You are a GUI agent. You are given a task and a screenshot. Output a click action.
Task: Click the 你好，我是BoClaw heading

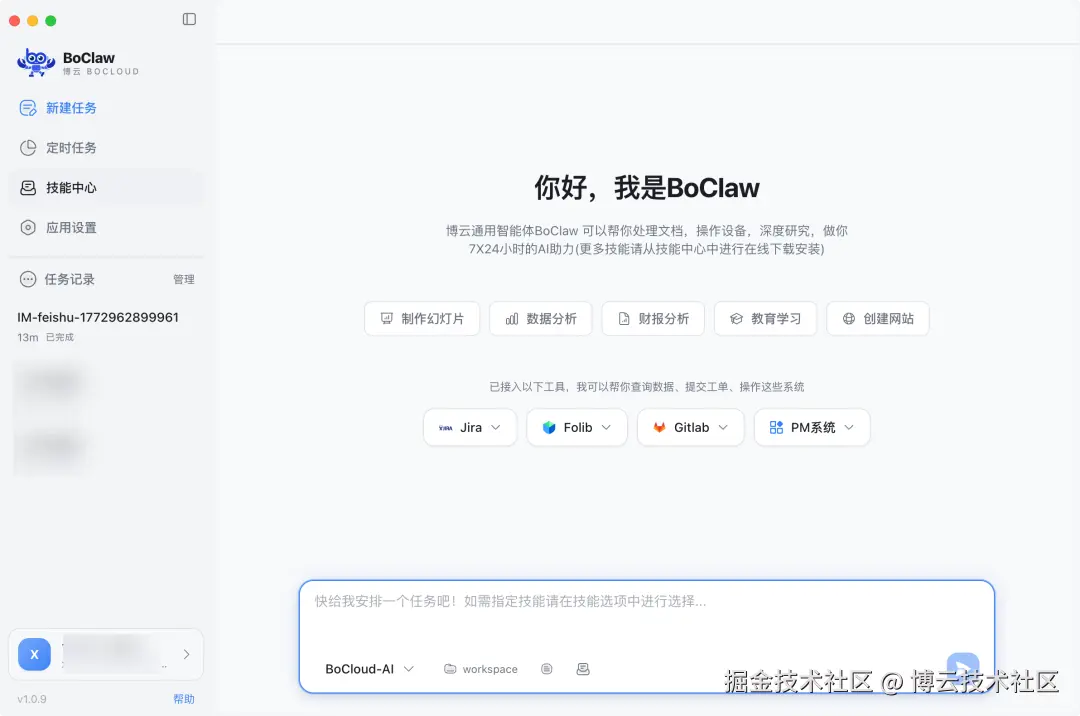(x=647, y=188)
